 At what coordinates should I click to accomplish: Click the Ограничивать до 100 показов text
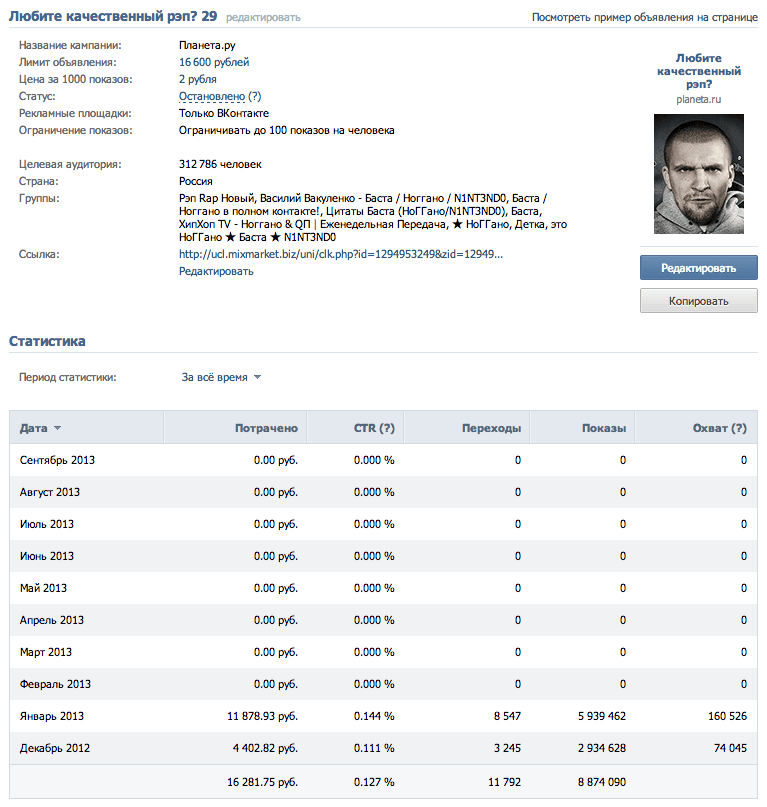pyautogui.click(x=287, y=130)
